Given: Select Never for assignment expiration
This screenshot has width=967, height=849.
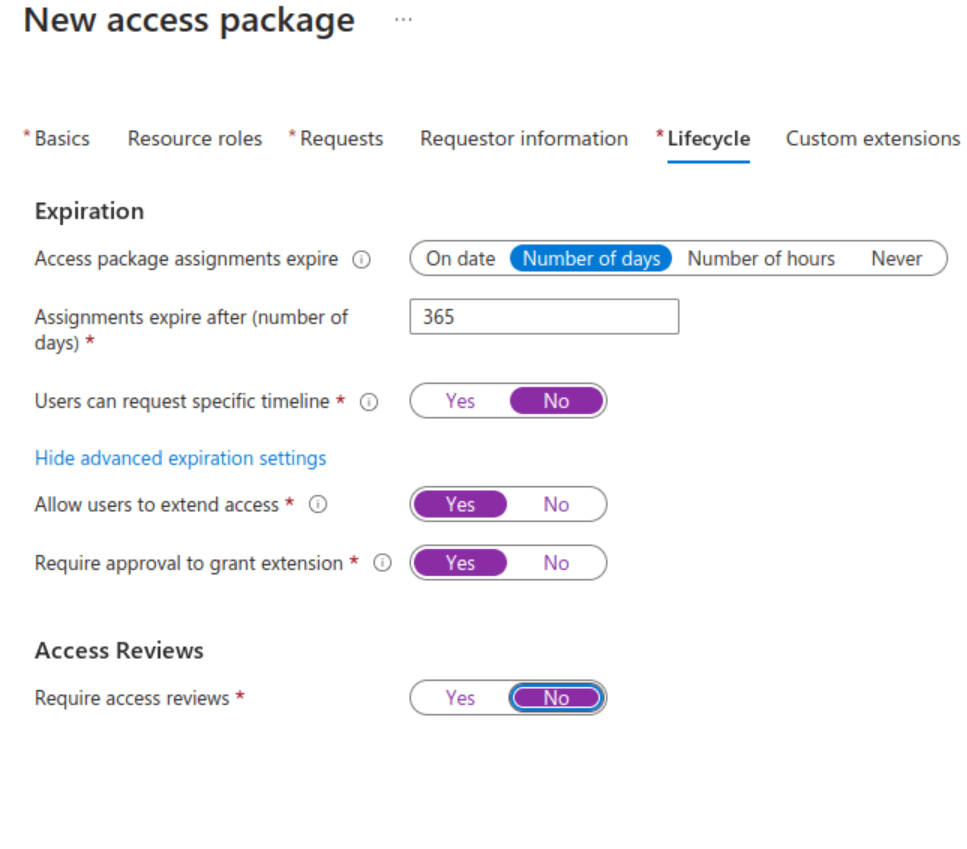Looking at the screenshot, I should pyautogui.click(x=896, y=259).
